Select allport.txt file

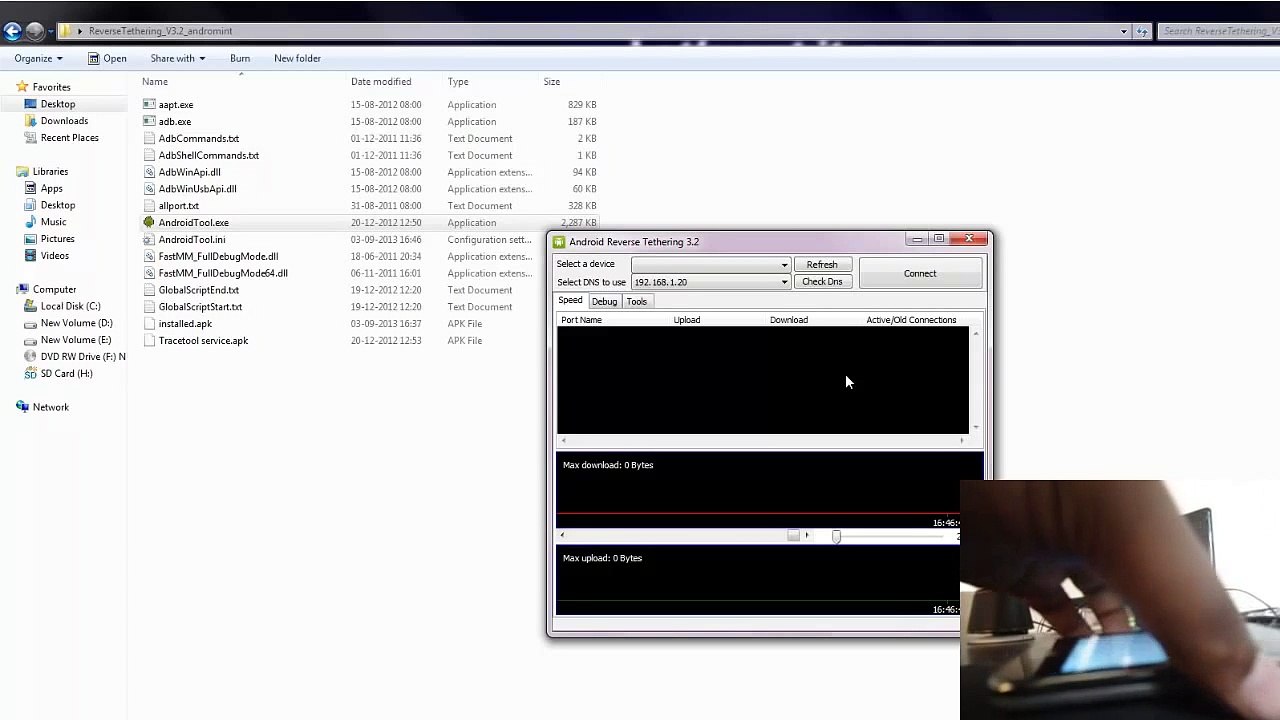click(178, 206)
